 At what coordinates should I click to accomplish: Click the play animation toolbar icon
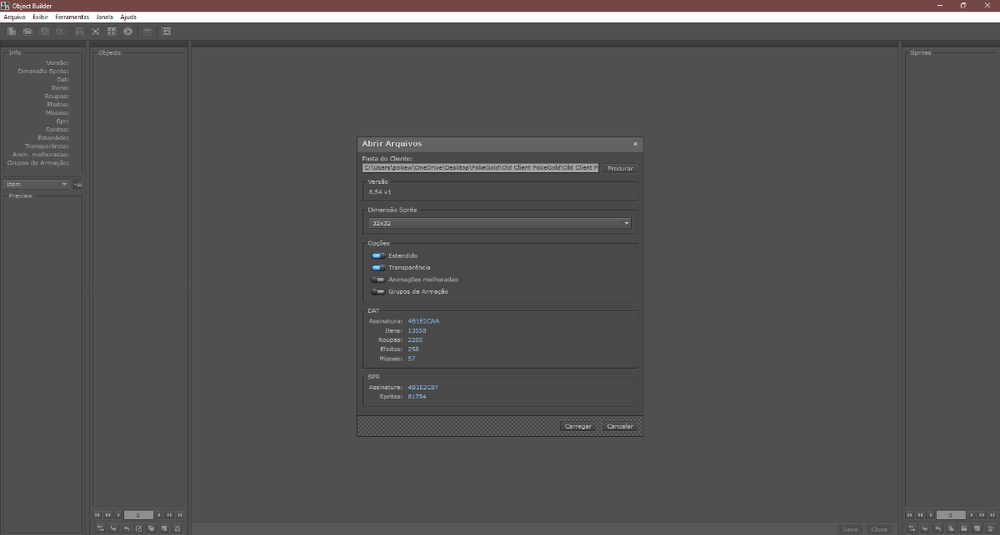click(x=128, y=32)
